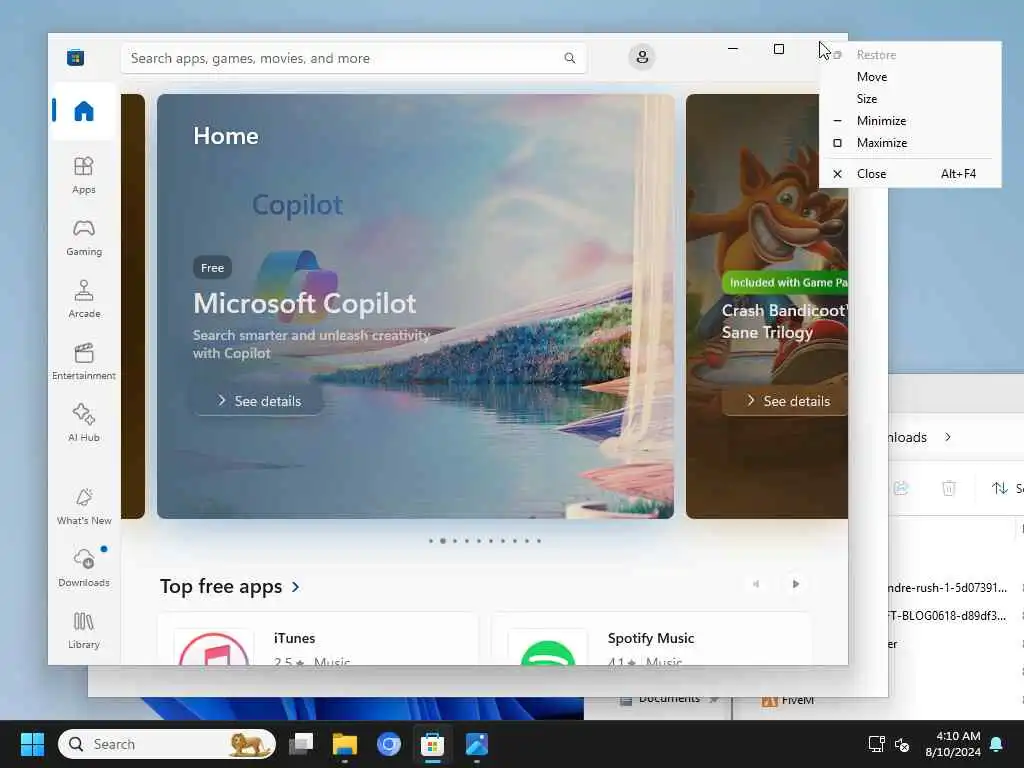Screen dimensions: 1024x768
Task: Click the muted volume tray icon
Action: click(902, 744)
